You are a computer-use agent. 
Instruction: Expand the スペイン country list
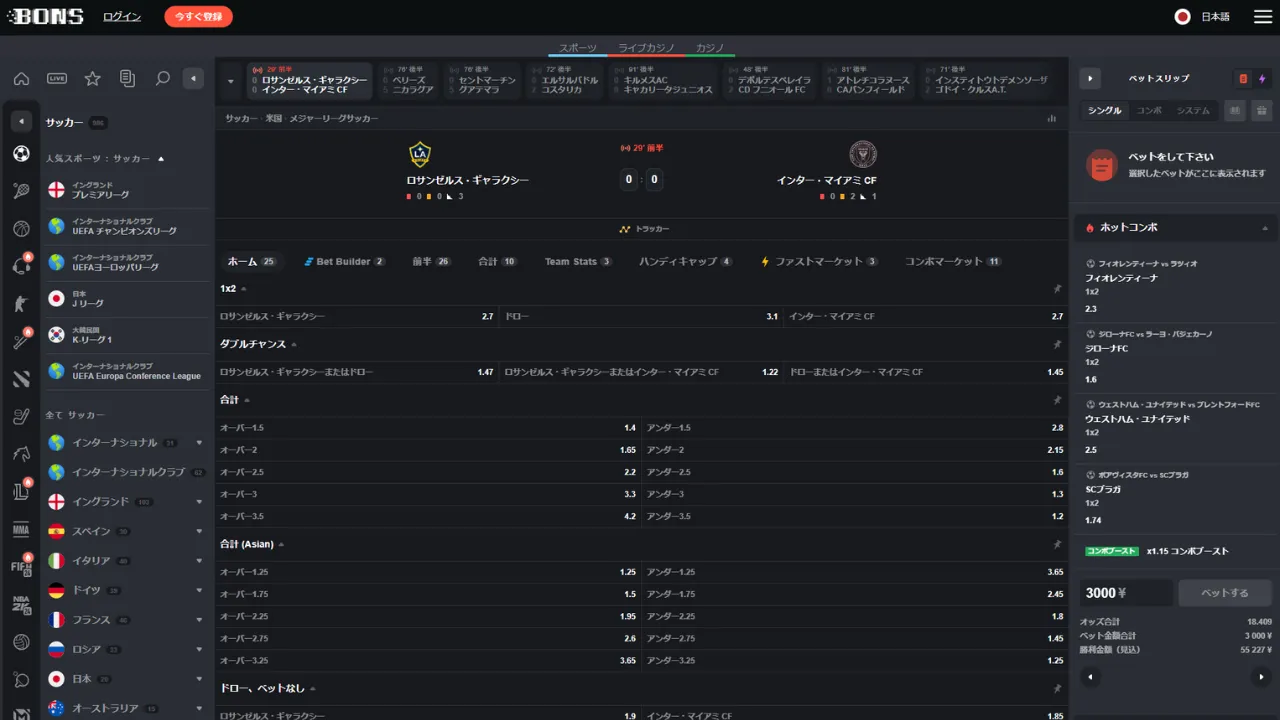click(x=199, y=531)
